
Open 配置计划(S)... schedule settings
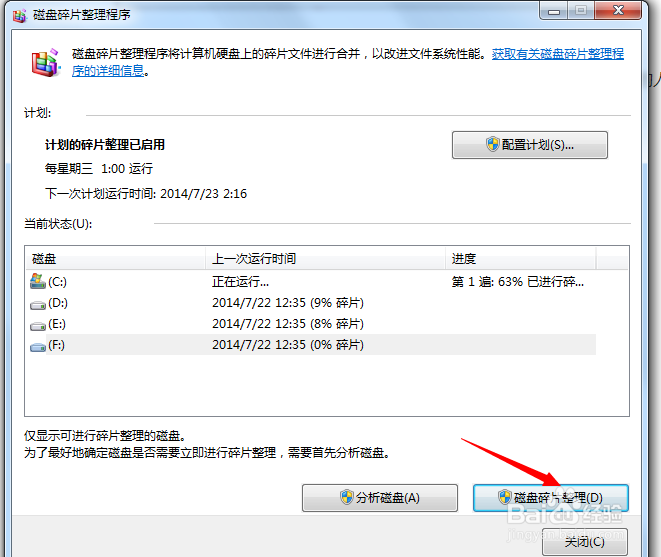(x=530, y=145)
